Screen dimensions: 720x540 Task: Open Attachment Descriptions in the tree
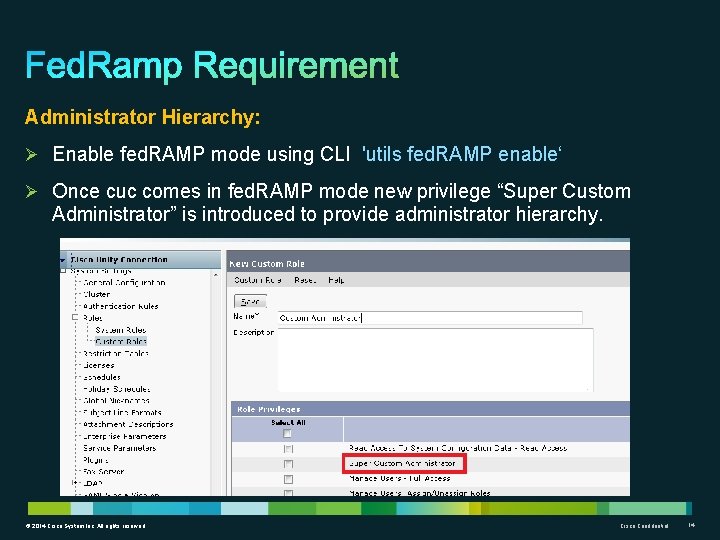128,424
